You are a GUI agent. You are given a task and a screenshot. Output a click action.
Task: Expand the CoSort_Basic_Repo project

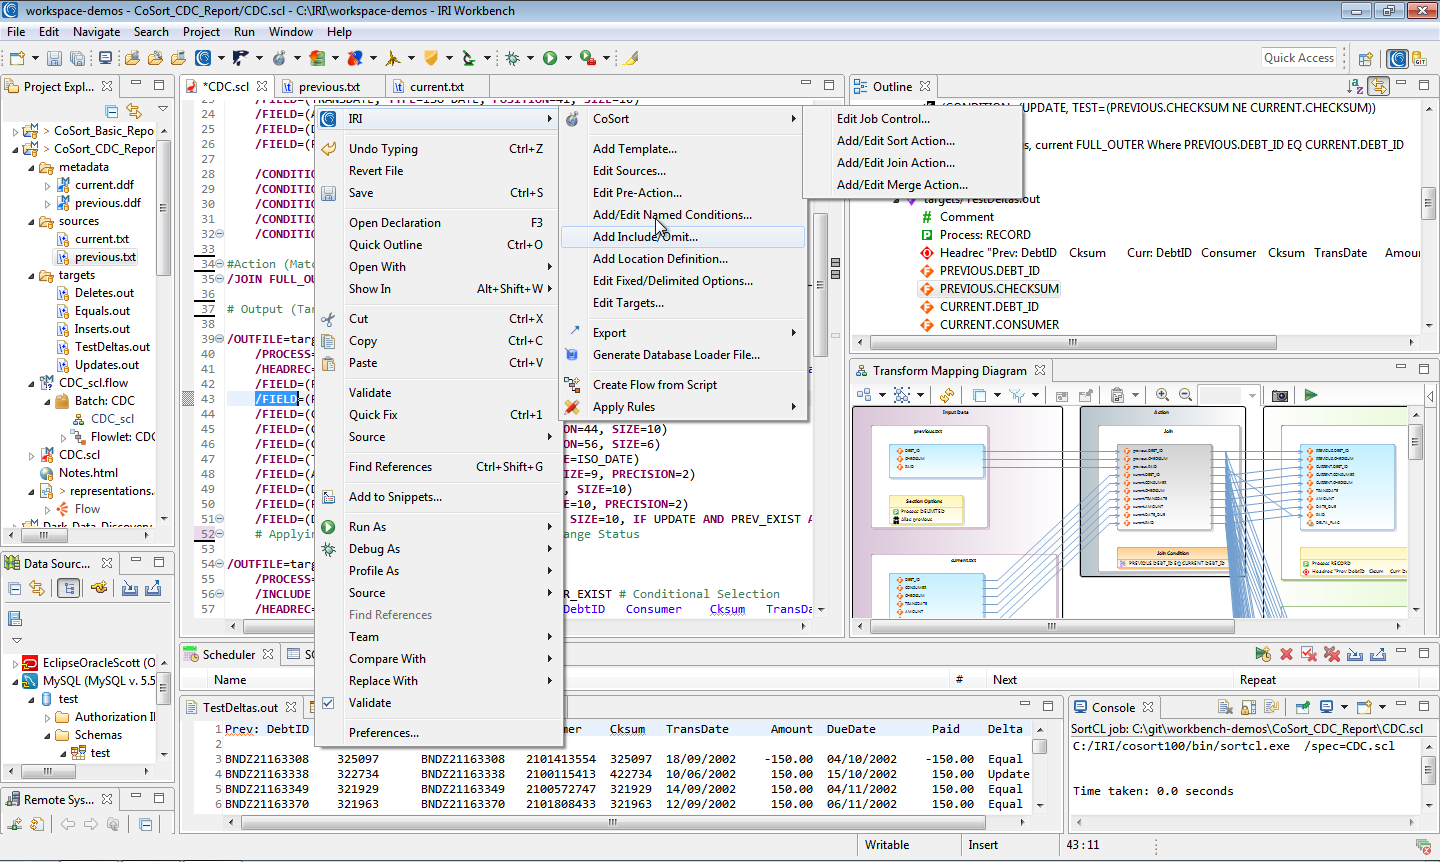pos(15,131)
